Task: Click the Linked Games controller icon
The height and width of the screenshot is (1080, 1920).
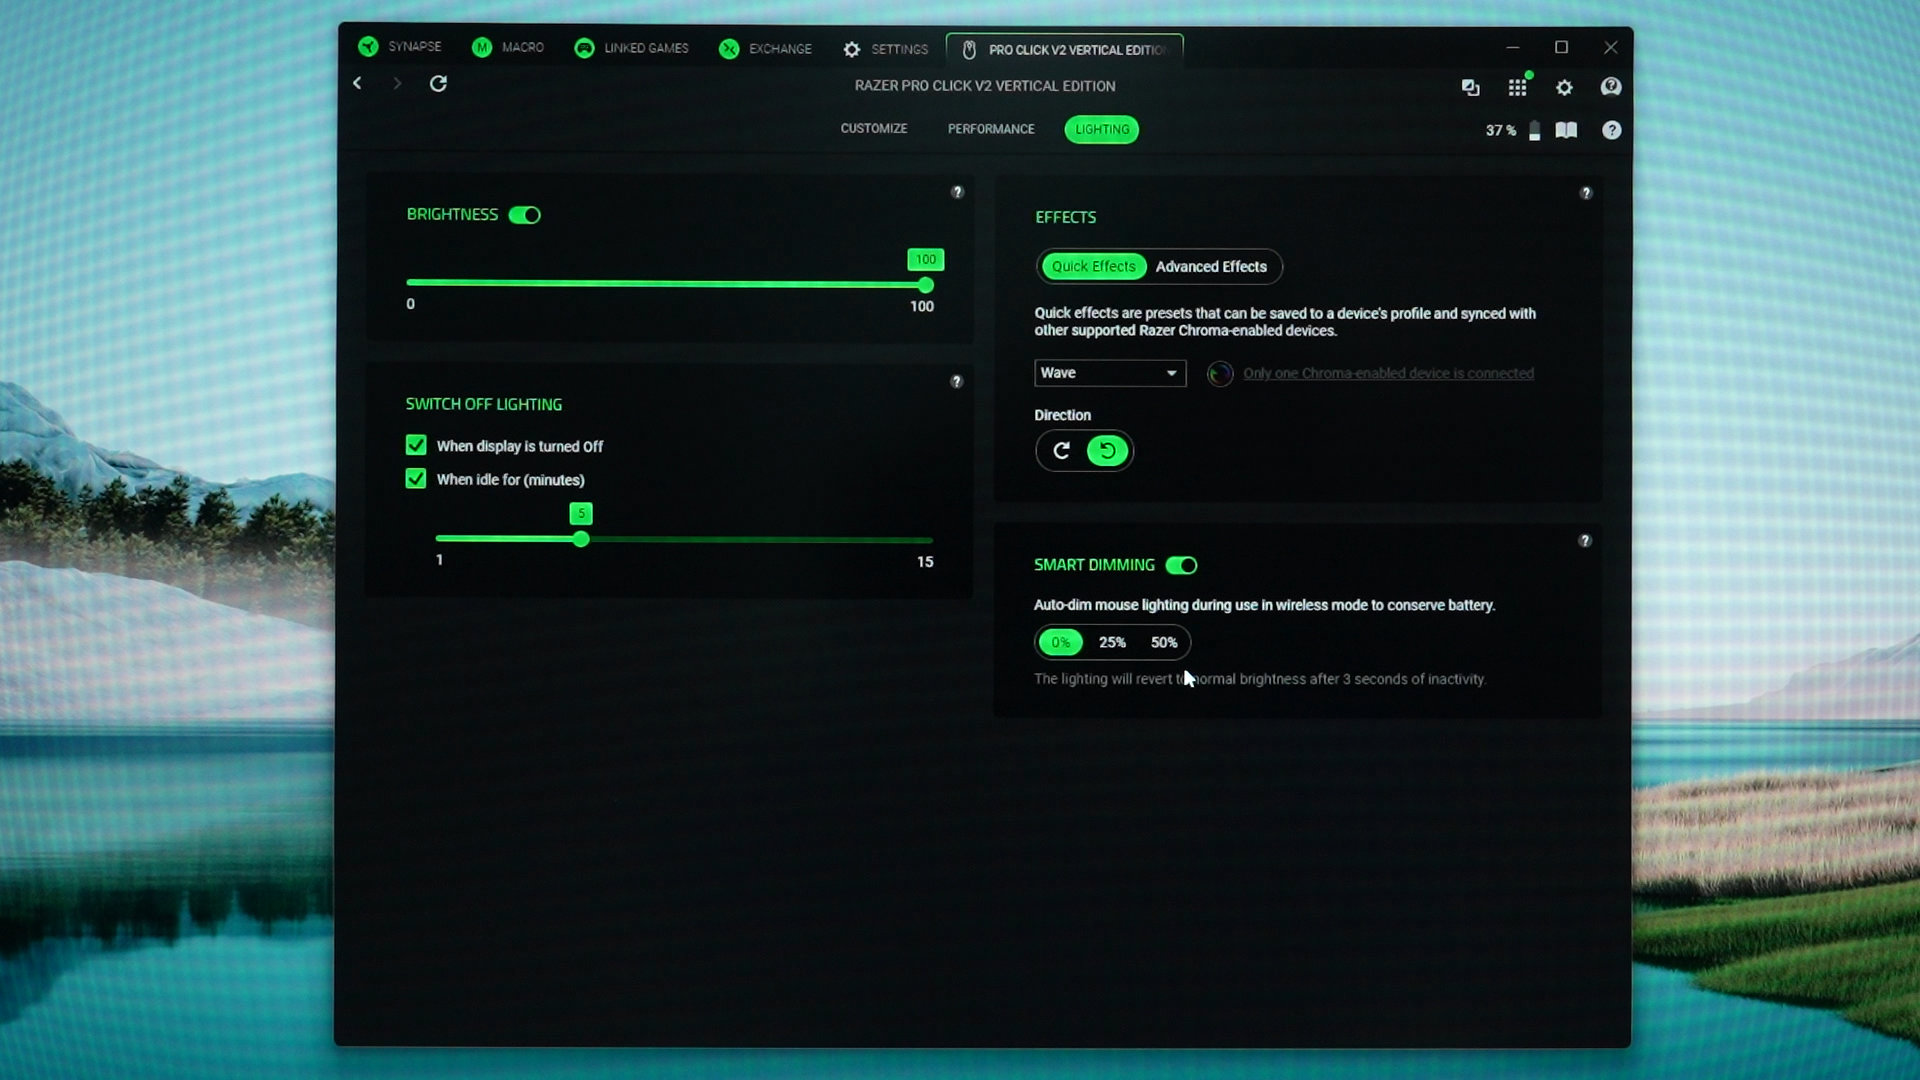Action: pos(584,49)
